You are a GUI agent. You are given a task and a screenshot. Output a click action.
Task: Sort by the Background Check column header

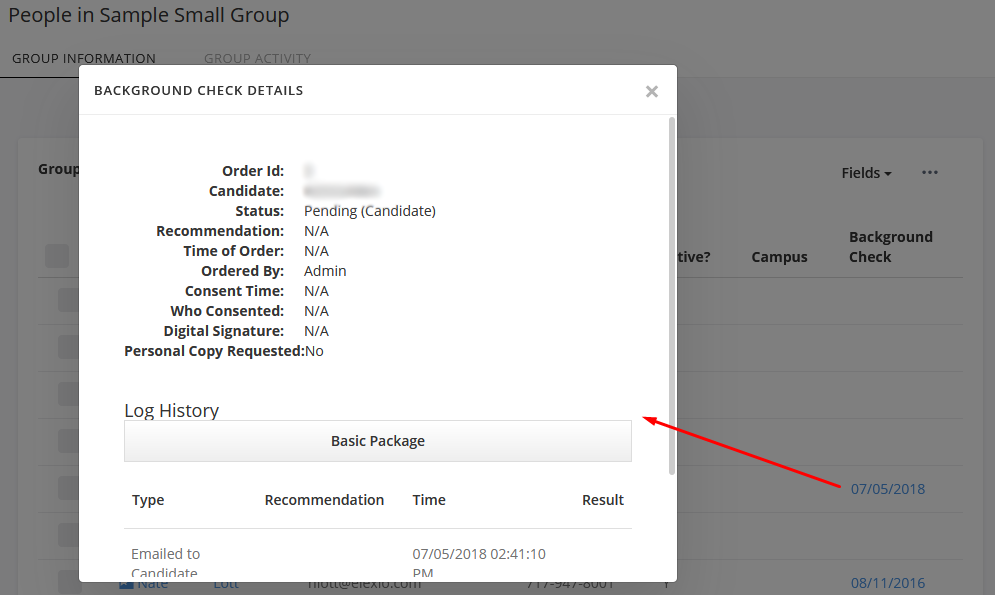coord(890,247)
